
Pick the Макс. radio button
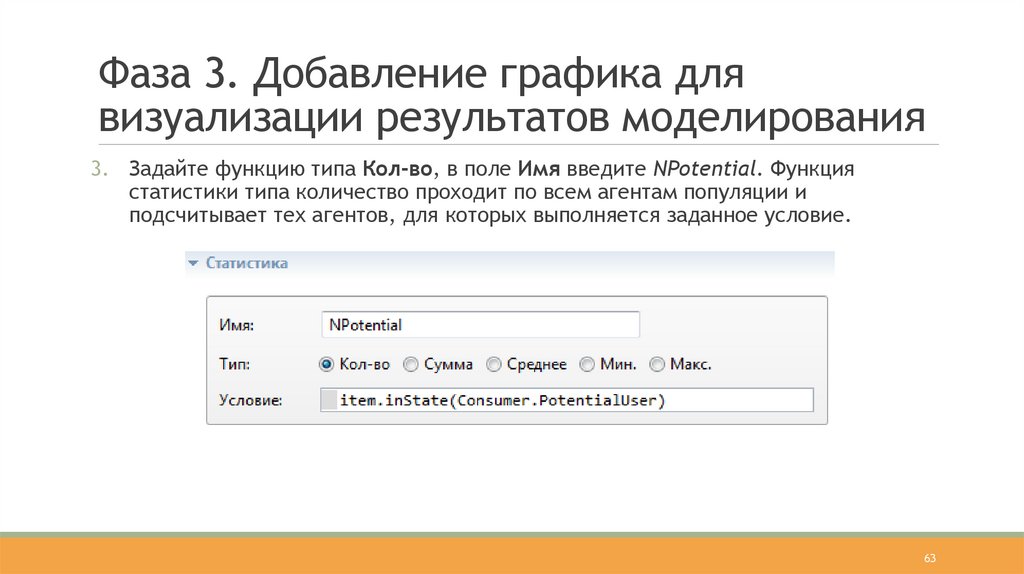pos(657,364)
